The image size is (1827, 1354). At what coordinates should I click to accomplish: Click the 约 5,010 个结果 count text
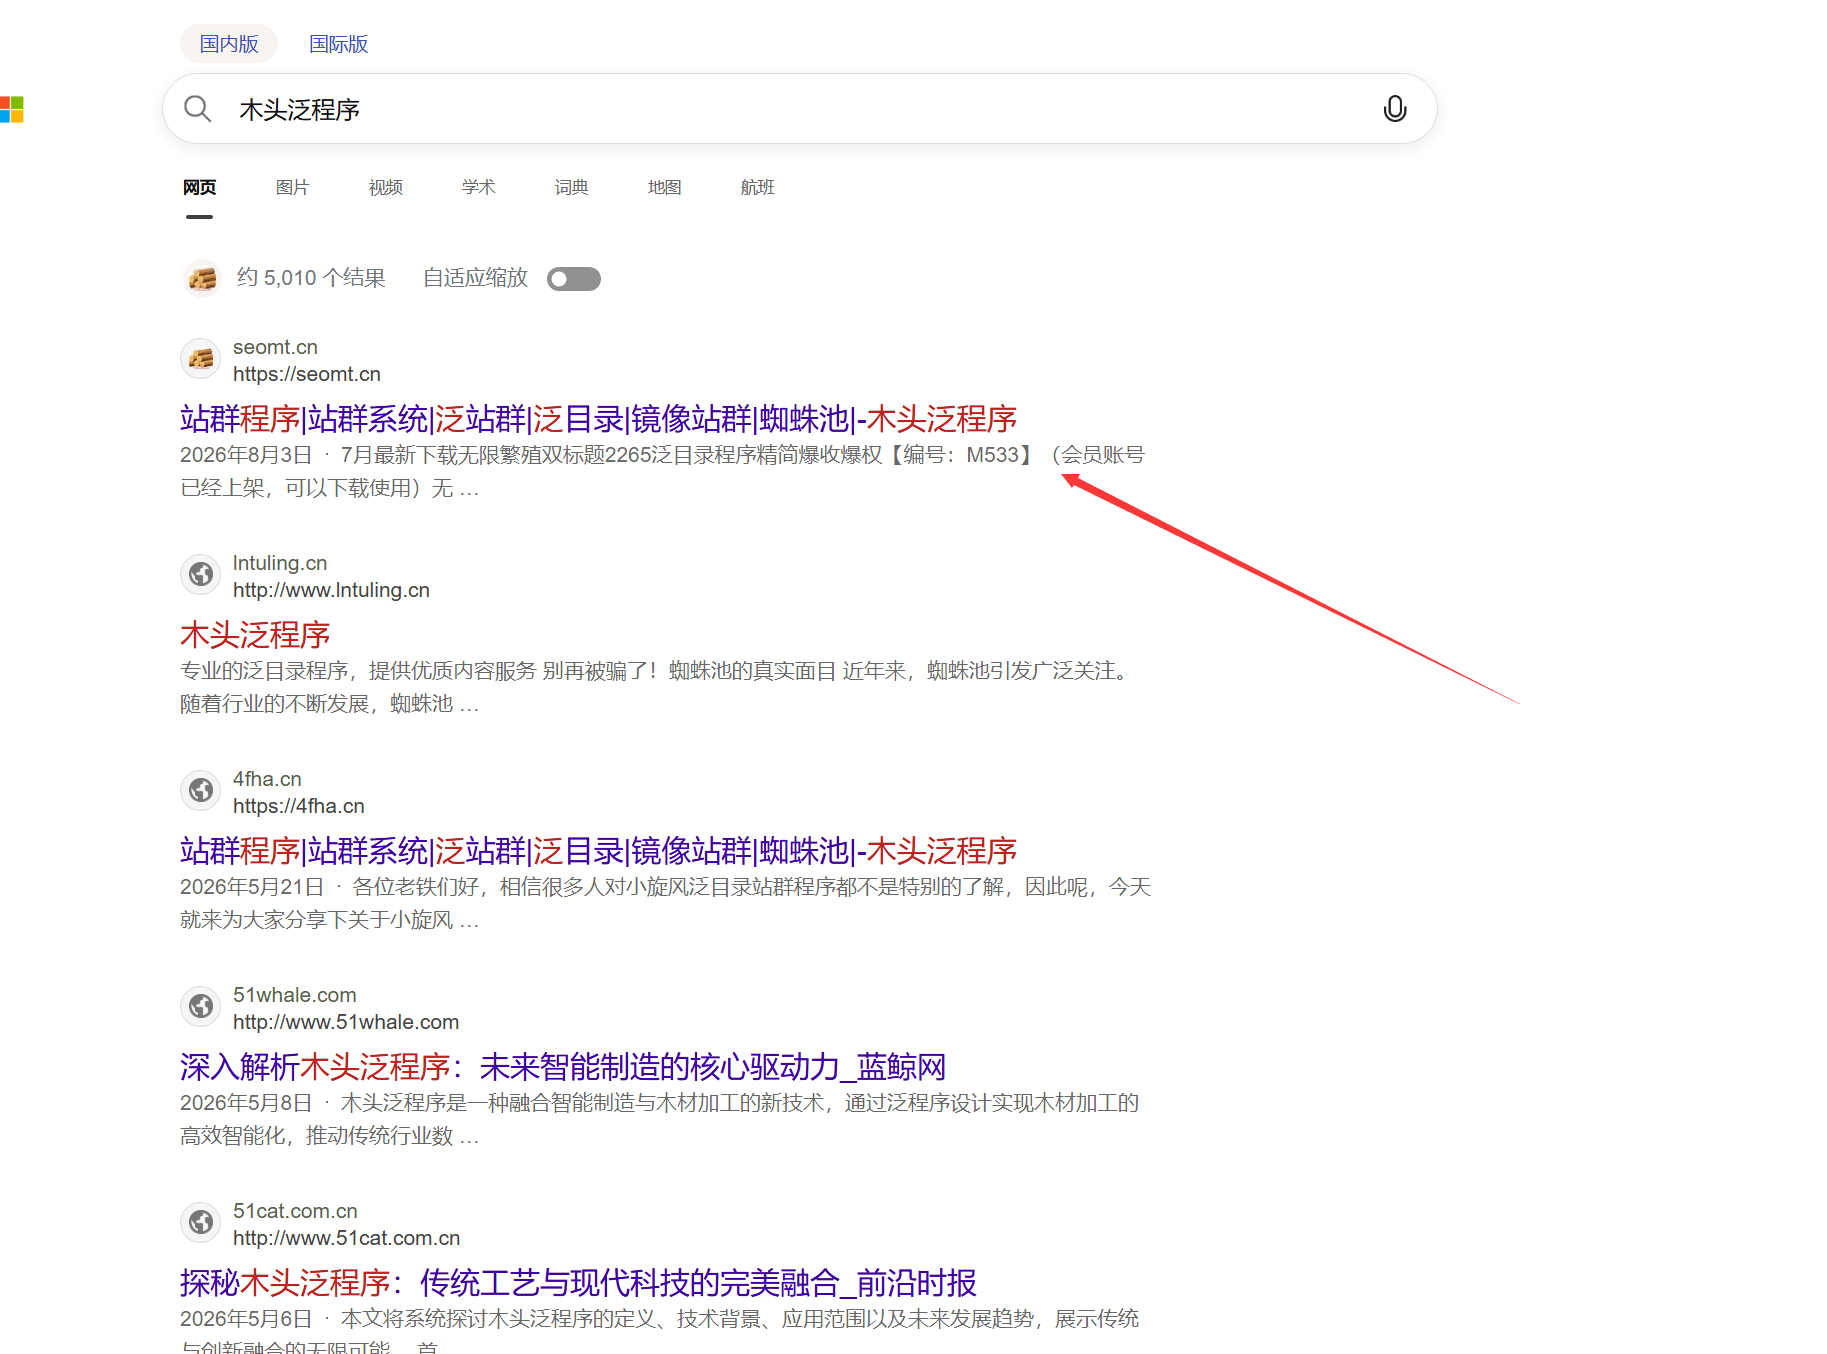(311, 278)
